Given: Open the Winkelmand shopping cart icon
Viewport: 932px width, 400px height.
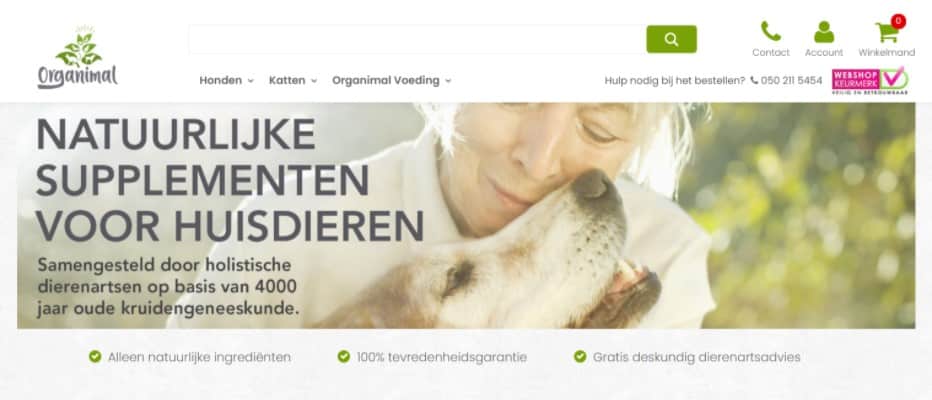Looking at the screenshot, I should [886, 32].
